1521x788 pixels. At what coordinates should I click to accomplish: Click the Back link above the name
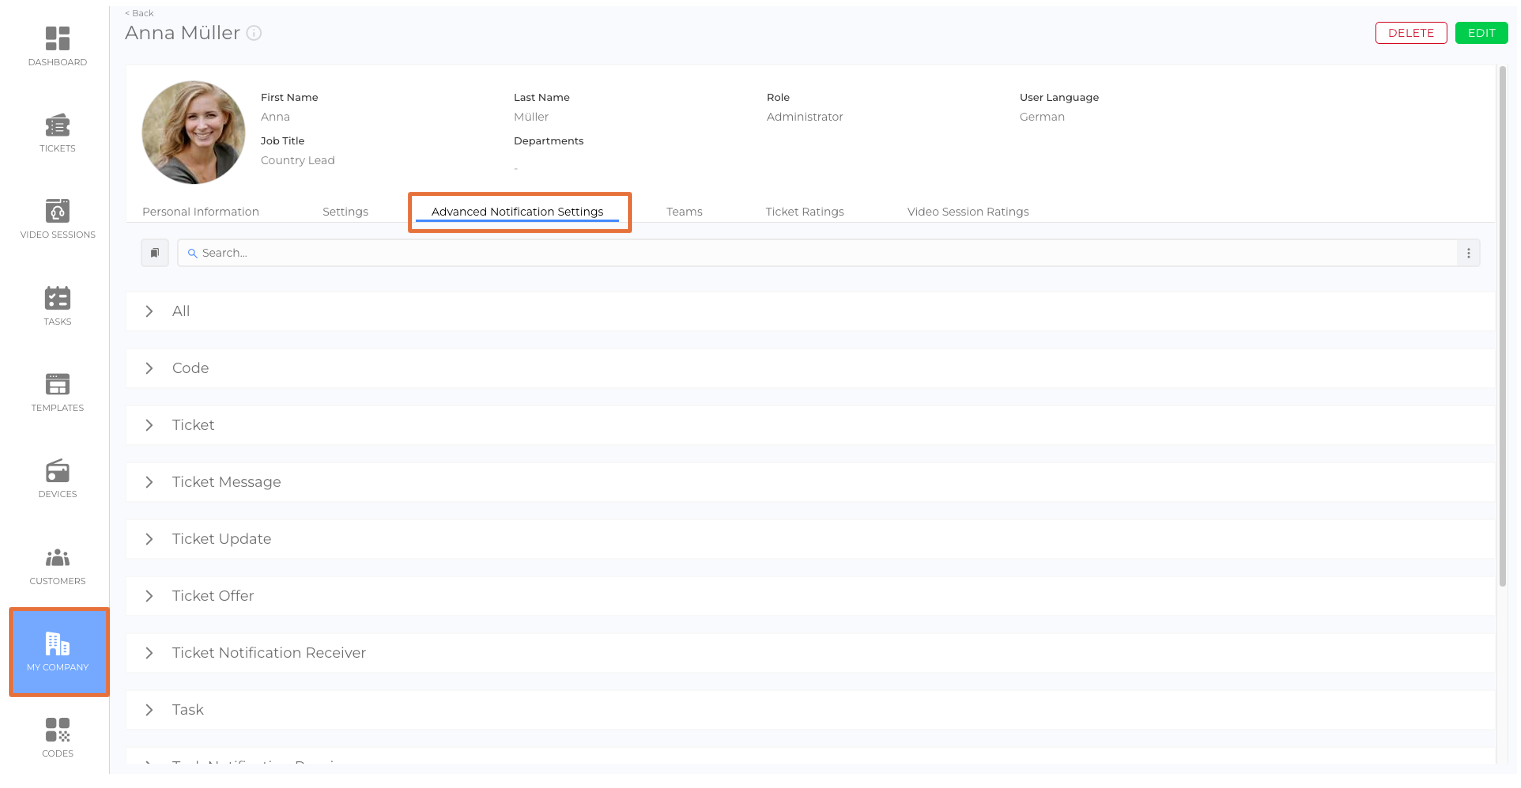[140, 13]
